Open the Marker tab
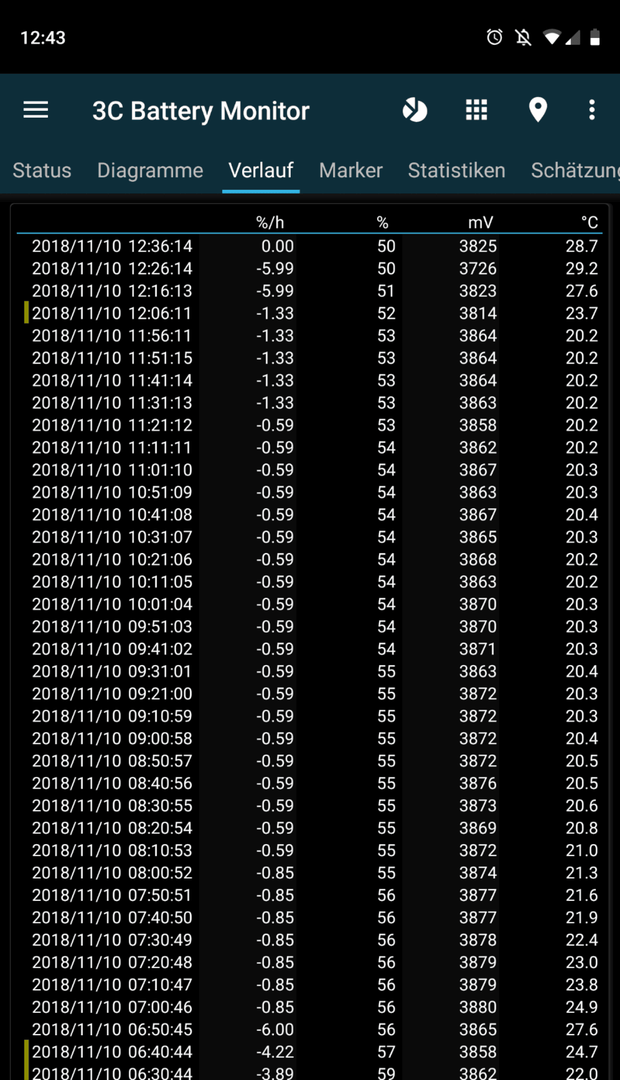The image size is (620, 1080). pos(351,170)
